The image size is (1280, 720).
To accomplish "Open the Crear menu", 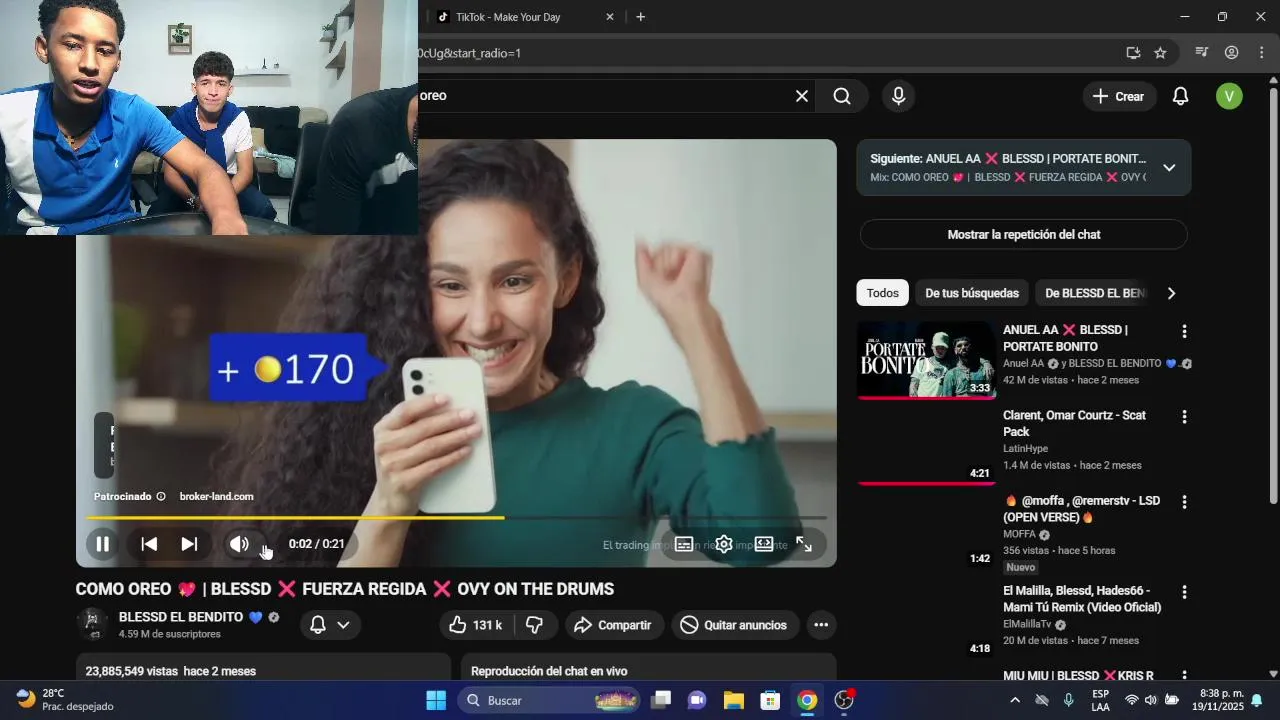I will click(1119, 96).
